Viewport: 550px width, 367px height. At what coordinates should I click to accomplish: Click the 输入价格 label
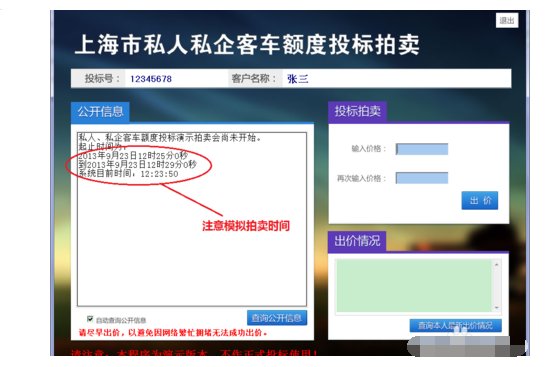(369, 149)
